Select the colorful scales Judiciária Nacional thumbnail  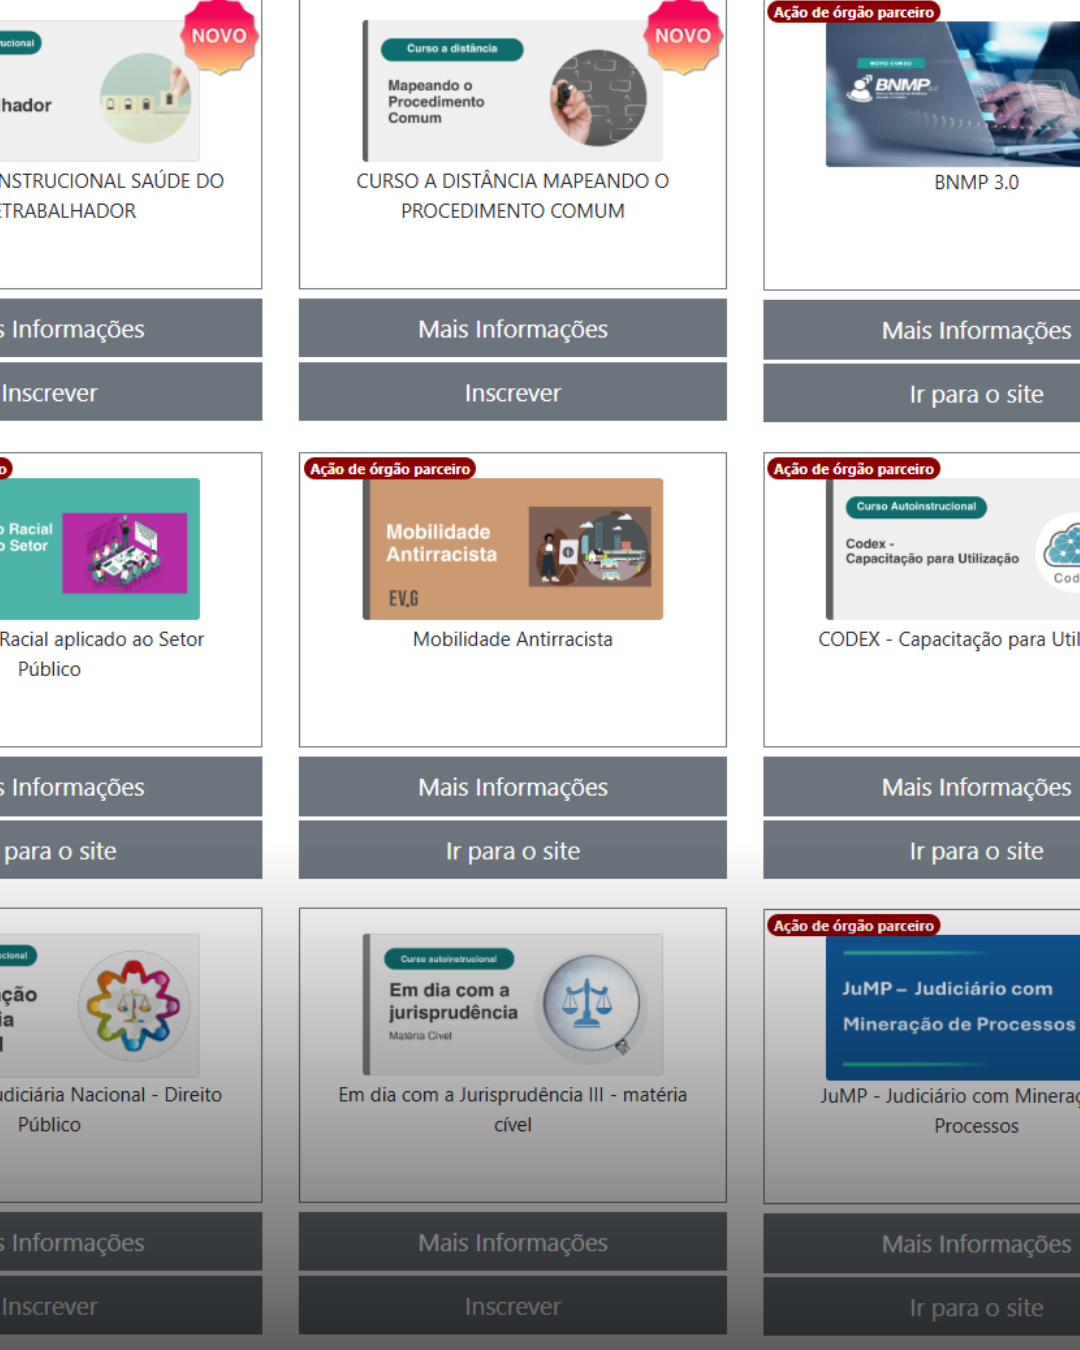(x=100, y=1005)
